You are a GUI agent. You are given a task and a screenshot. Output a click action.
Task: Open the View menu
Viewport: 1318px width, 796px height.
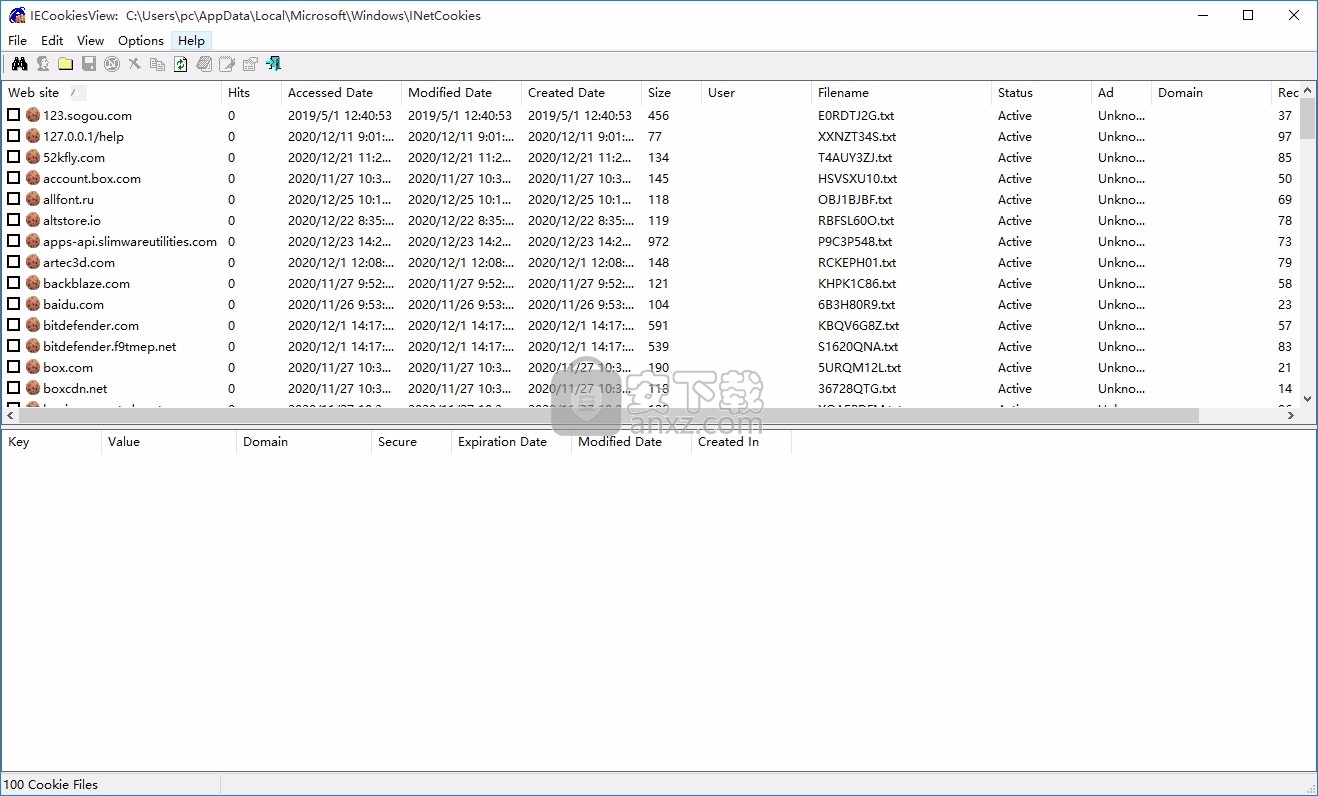click(91, 40)
